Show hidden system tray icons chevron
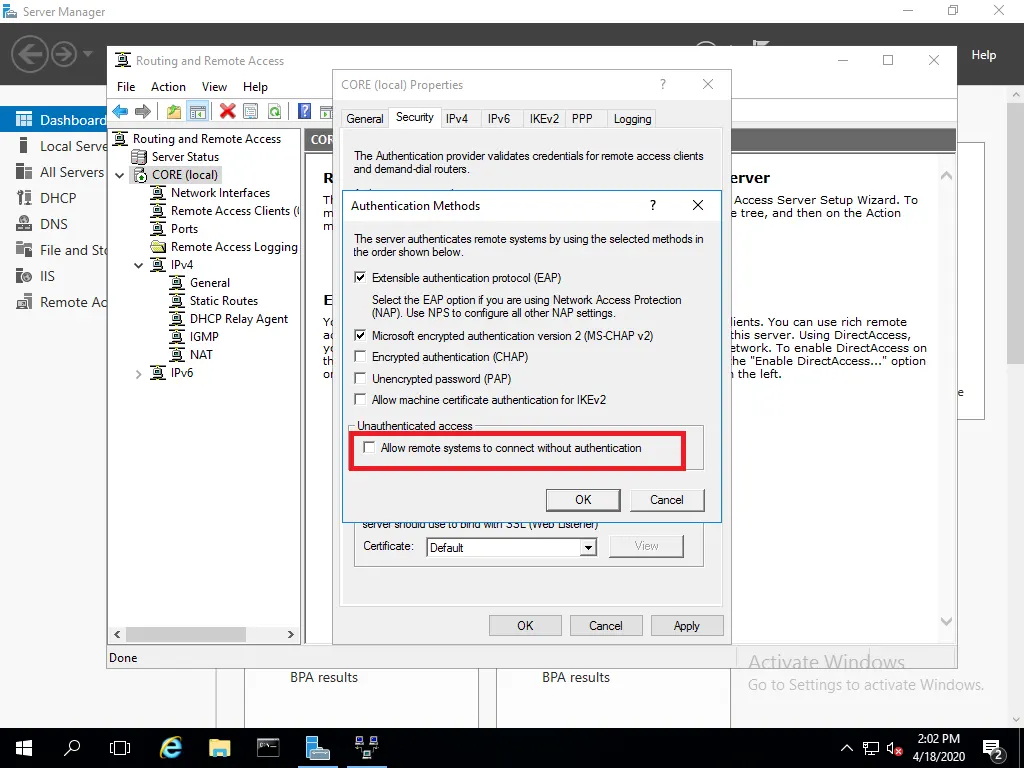This screenshot has width=1024, height=768. [846, 748]
